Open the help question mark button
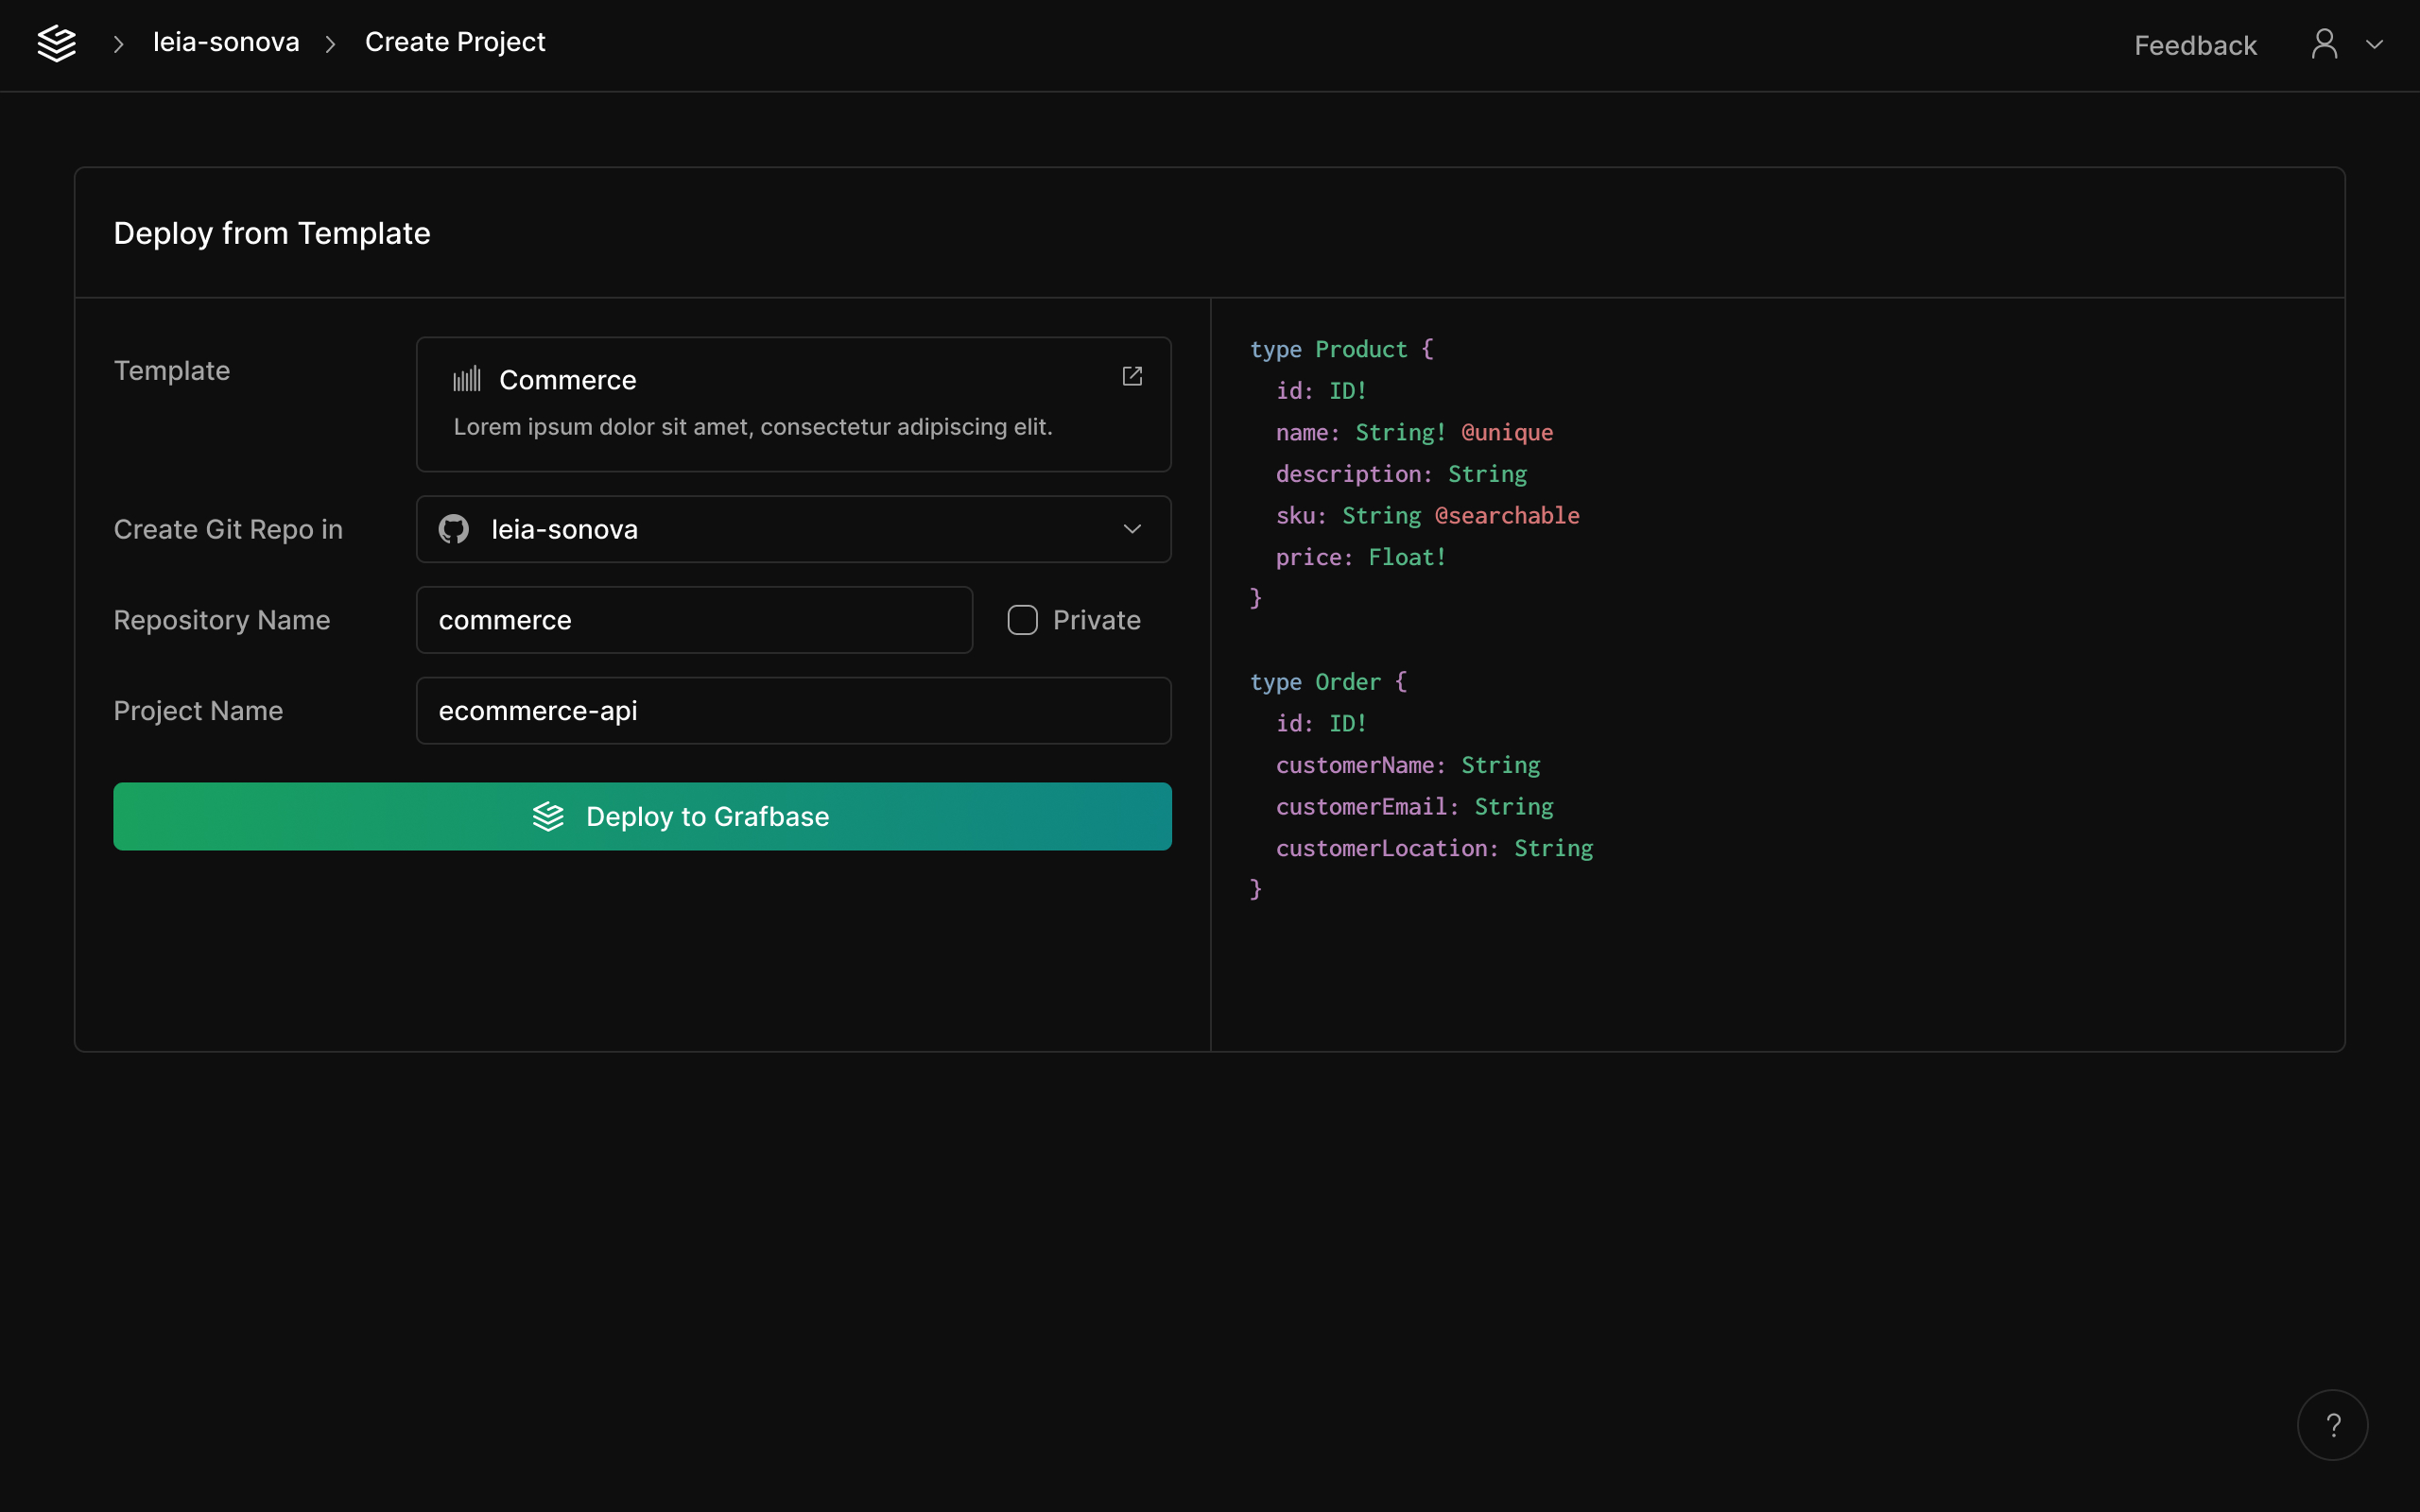Viewport: 2420px width, 1512px height. click(x=2332, y=1425)
